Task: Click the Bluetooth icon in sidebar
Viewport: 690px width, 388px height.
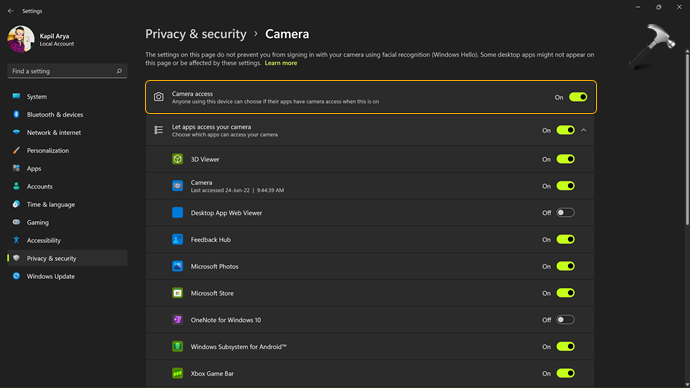Action: [16, 114]
